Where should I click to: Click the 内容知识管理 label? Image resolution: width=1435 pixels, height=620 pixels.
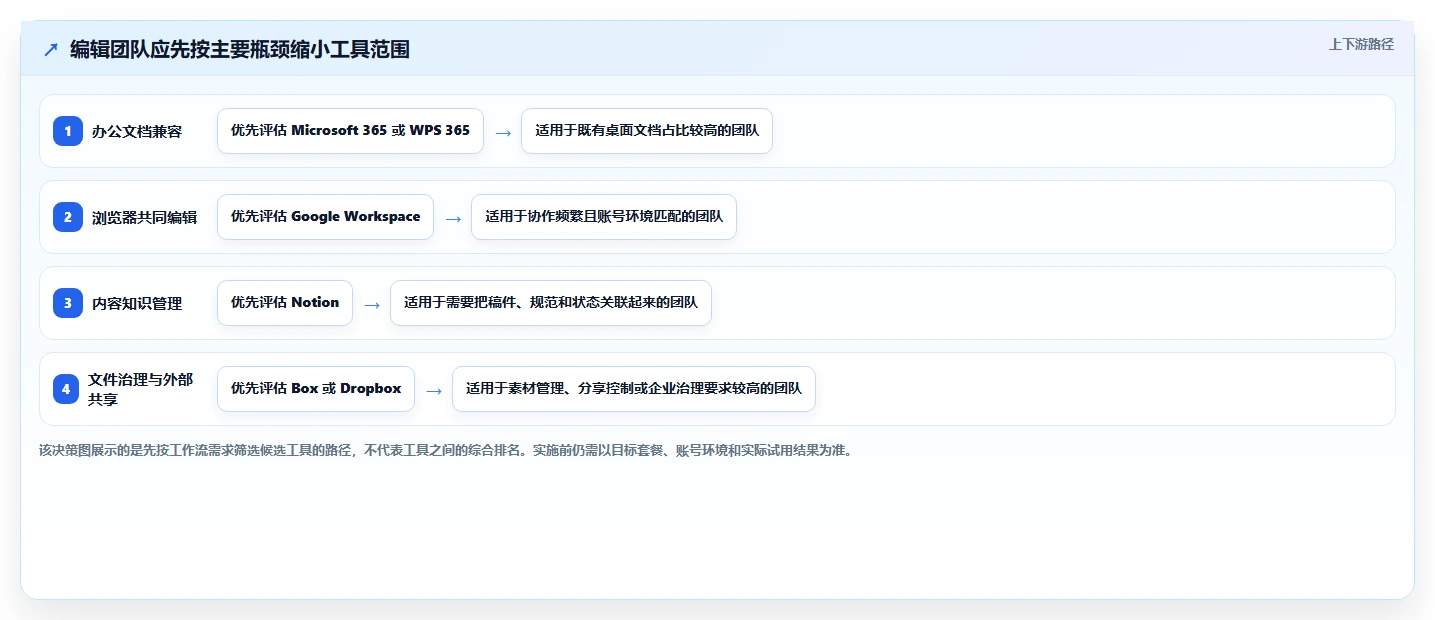[137, 303]
